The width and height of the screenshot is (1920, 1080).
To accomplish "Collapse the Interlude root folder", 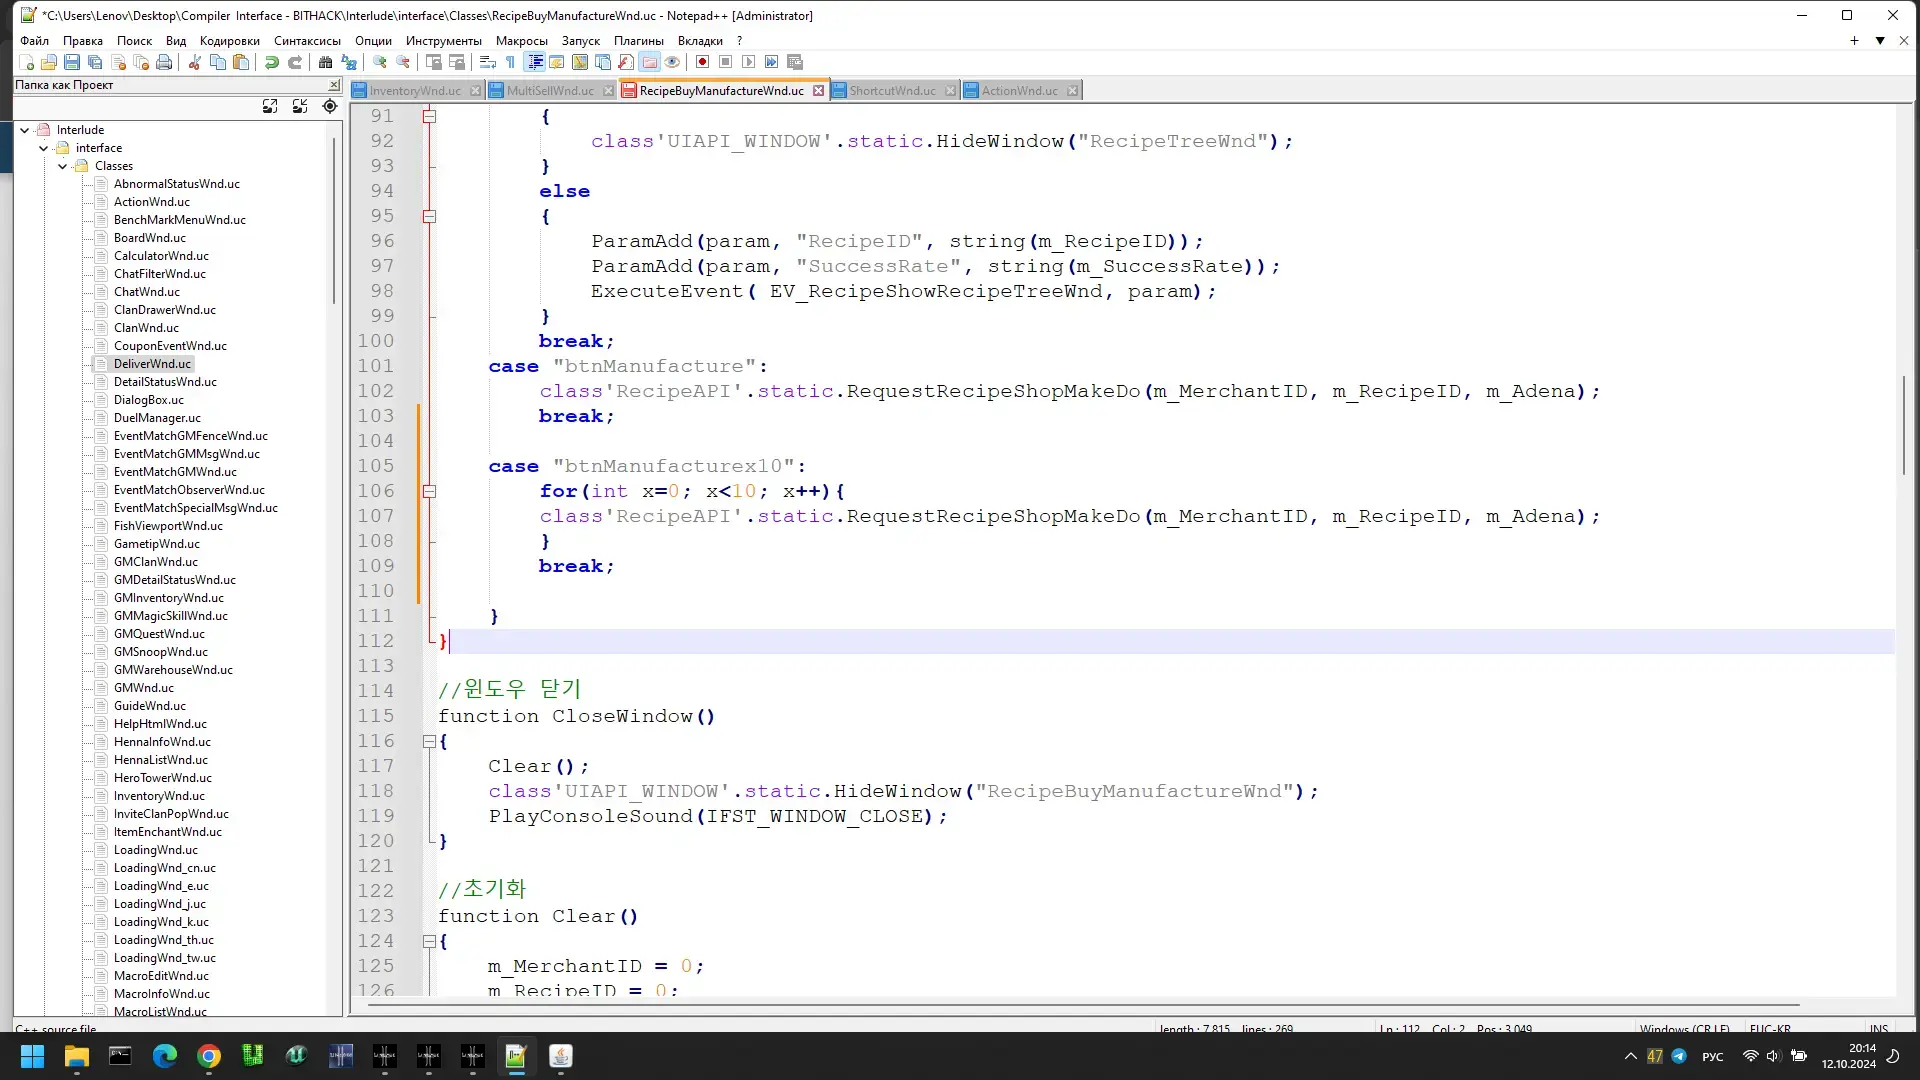I will pos(25,130).
